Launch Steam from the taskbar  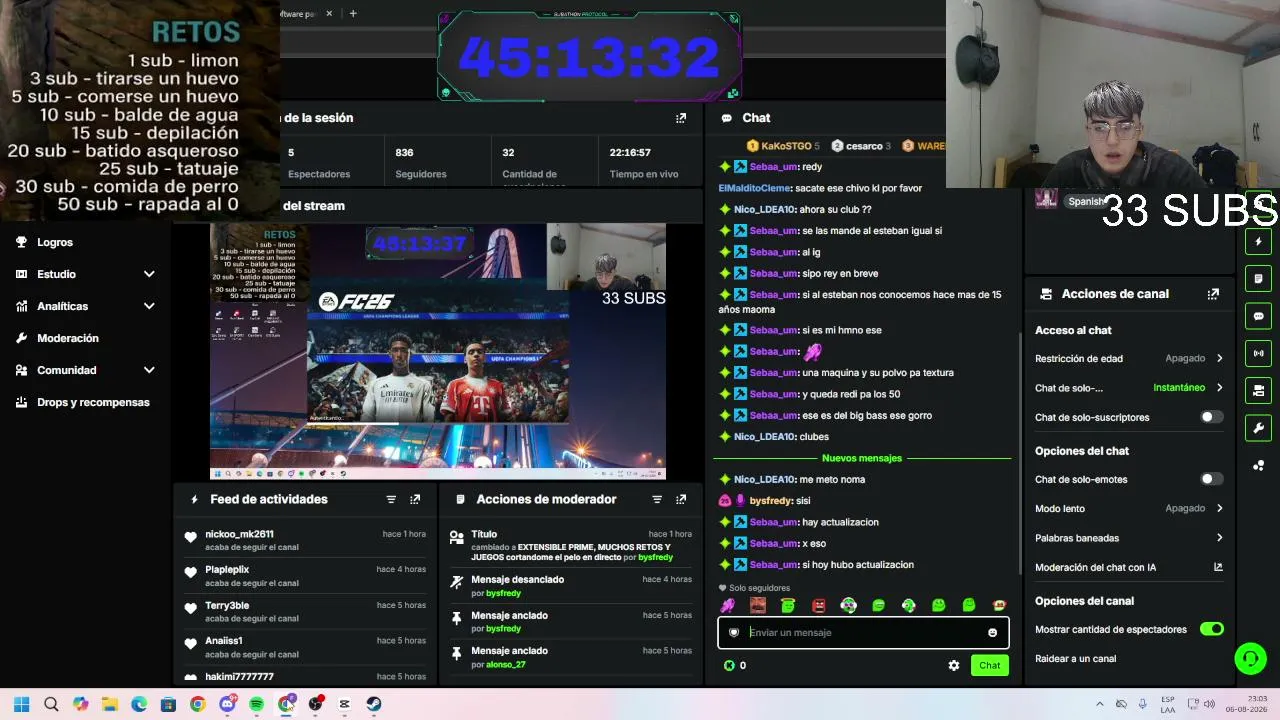coord(374,704)
